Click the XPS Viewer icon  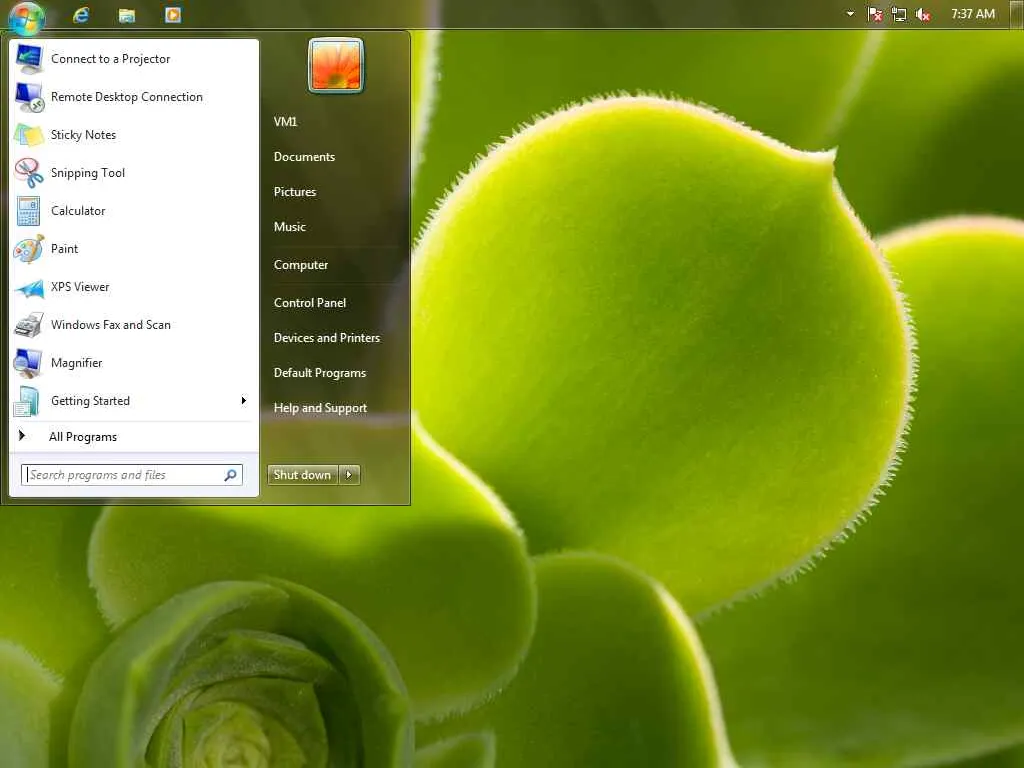tap(29, 287)
